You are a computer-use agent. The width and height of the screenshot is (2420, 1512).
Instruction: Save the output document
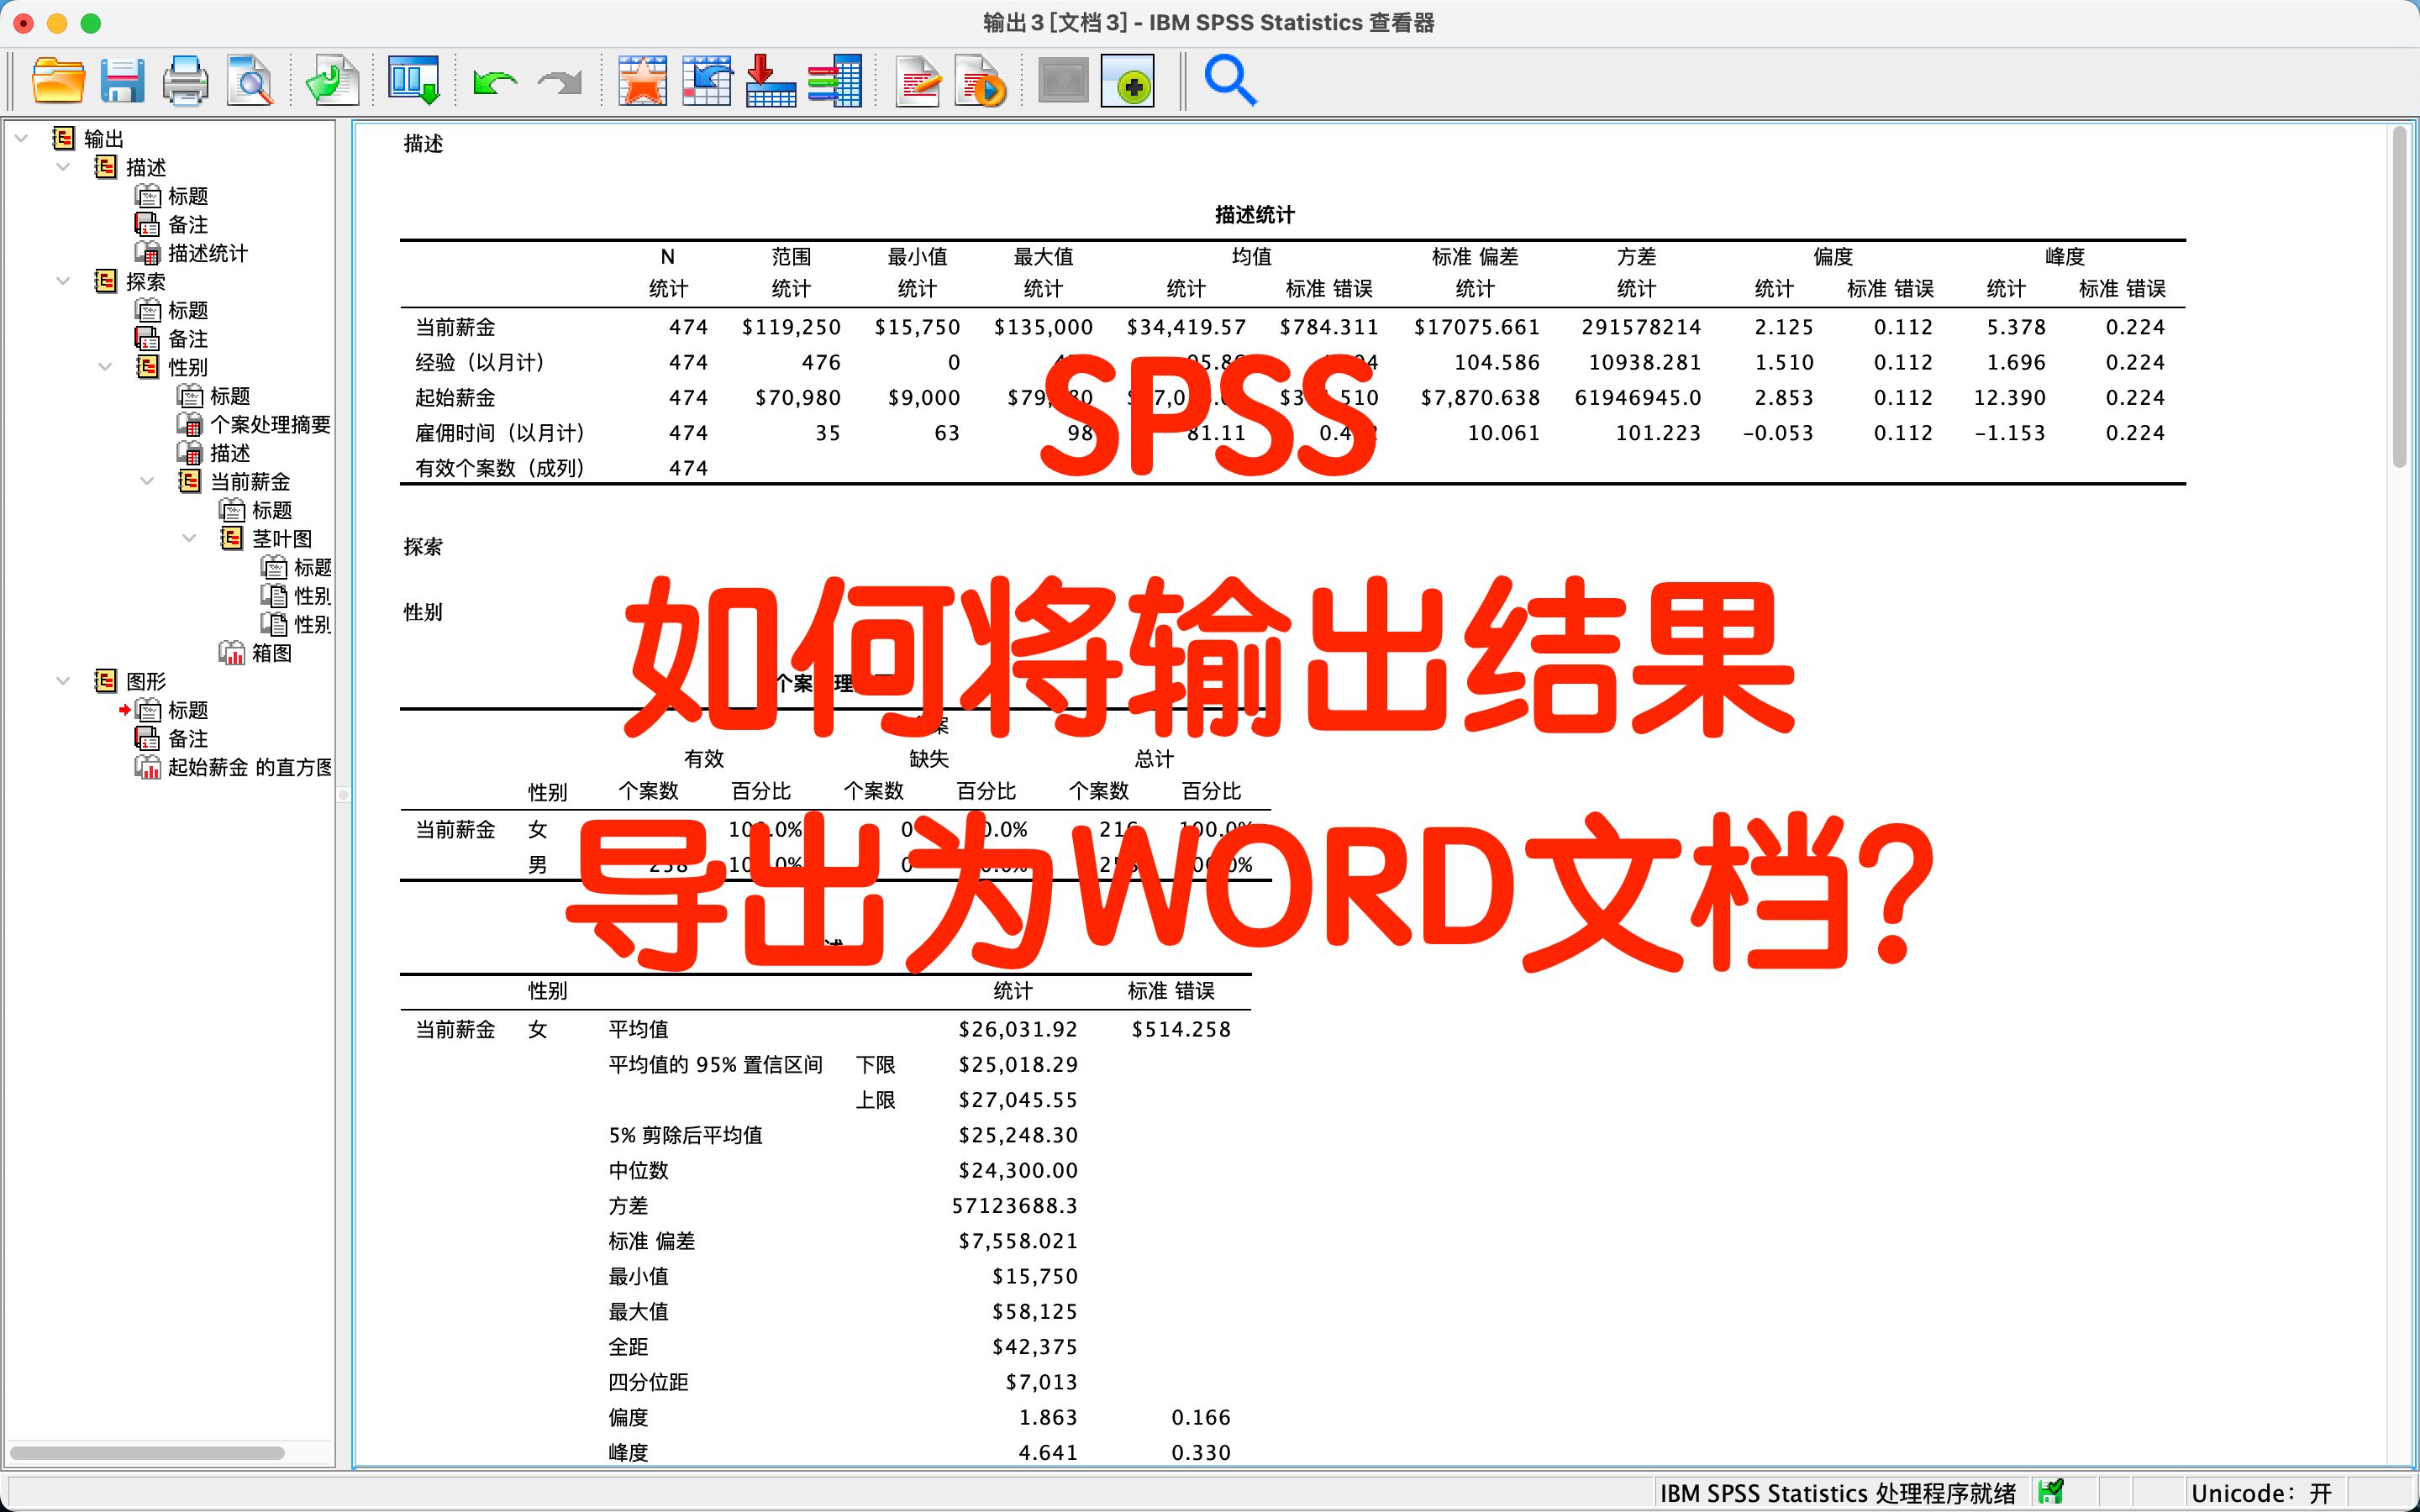[122, 81]
